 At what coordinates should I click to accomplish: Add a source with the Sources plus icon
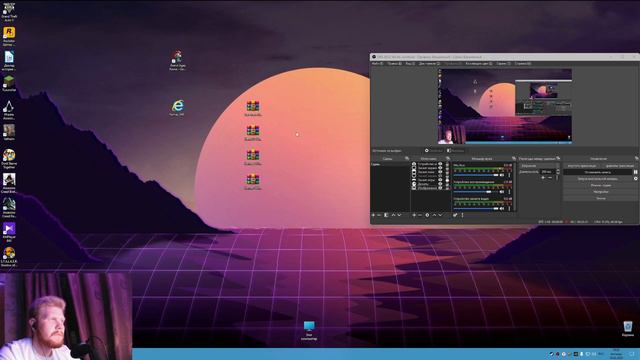pyautogui.click(x=414, y=215)
